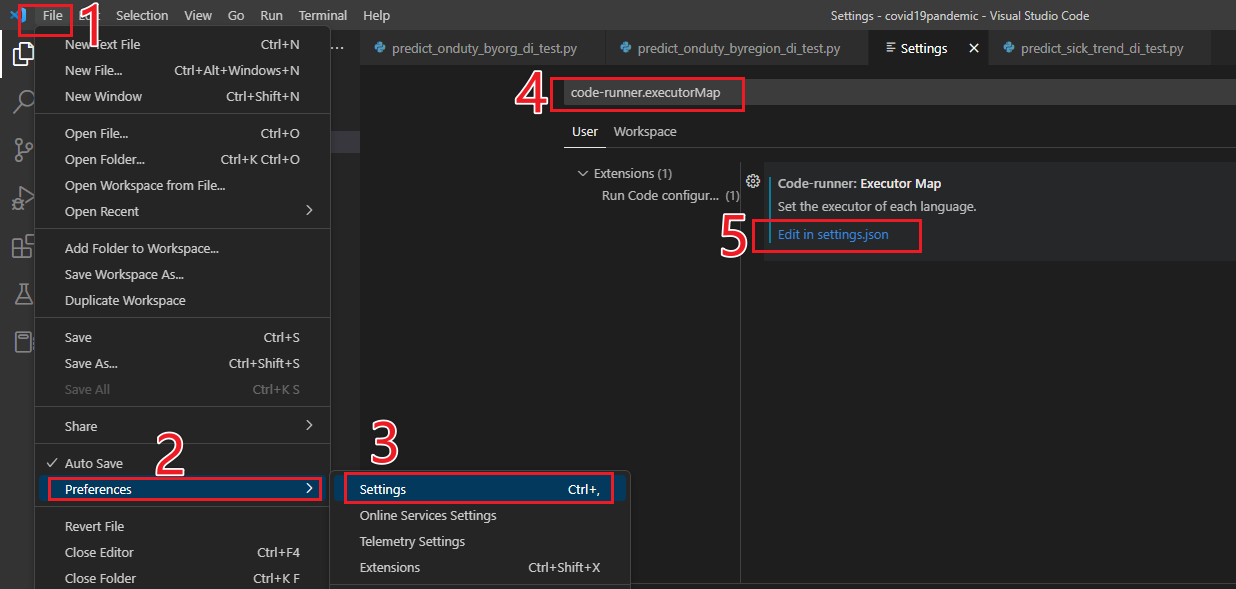Open the Extensions view in activity bar
The image size is (1236, 589).
pos(23,246)
